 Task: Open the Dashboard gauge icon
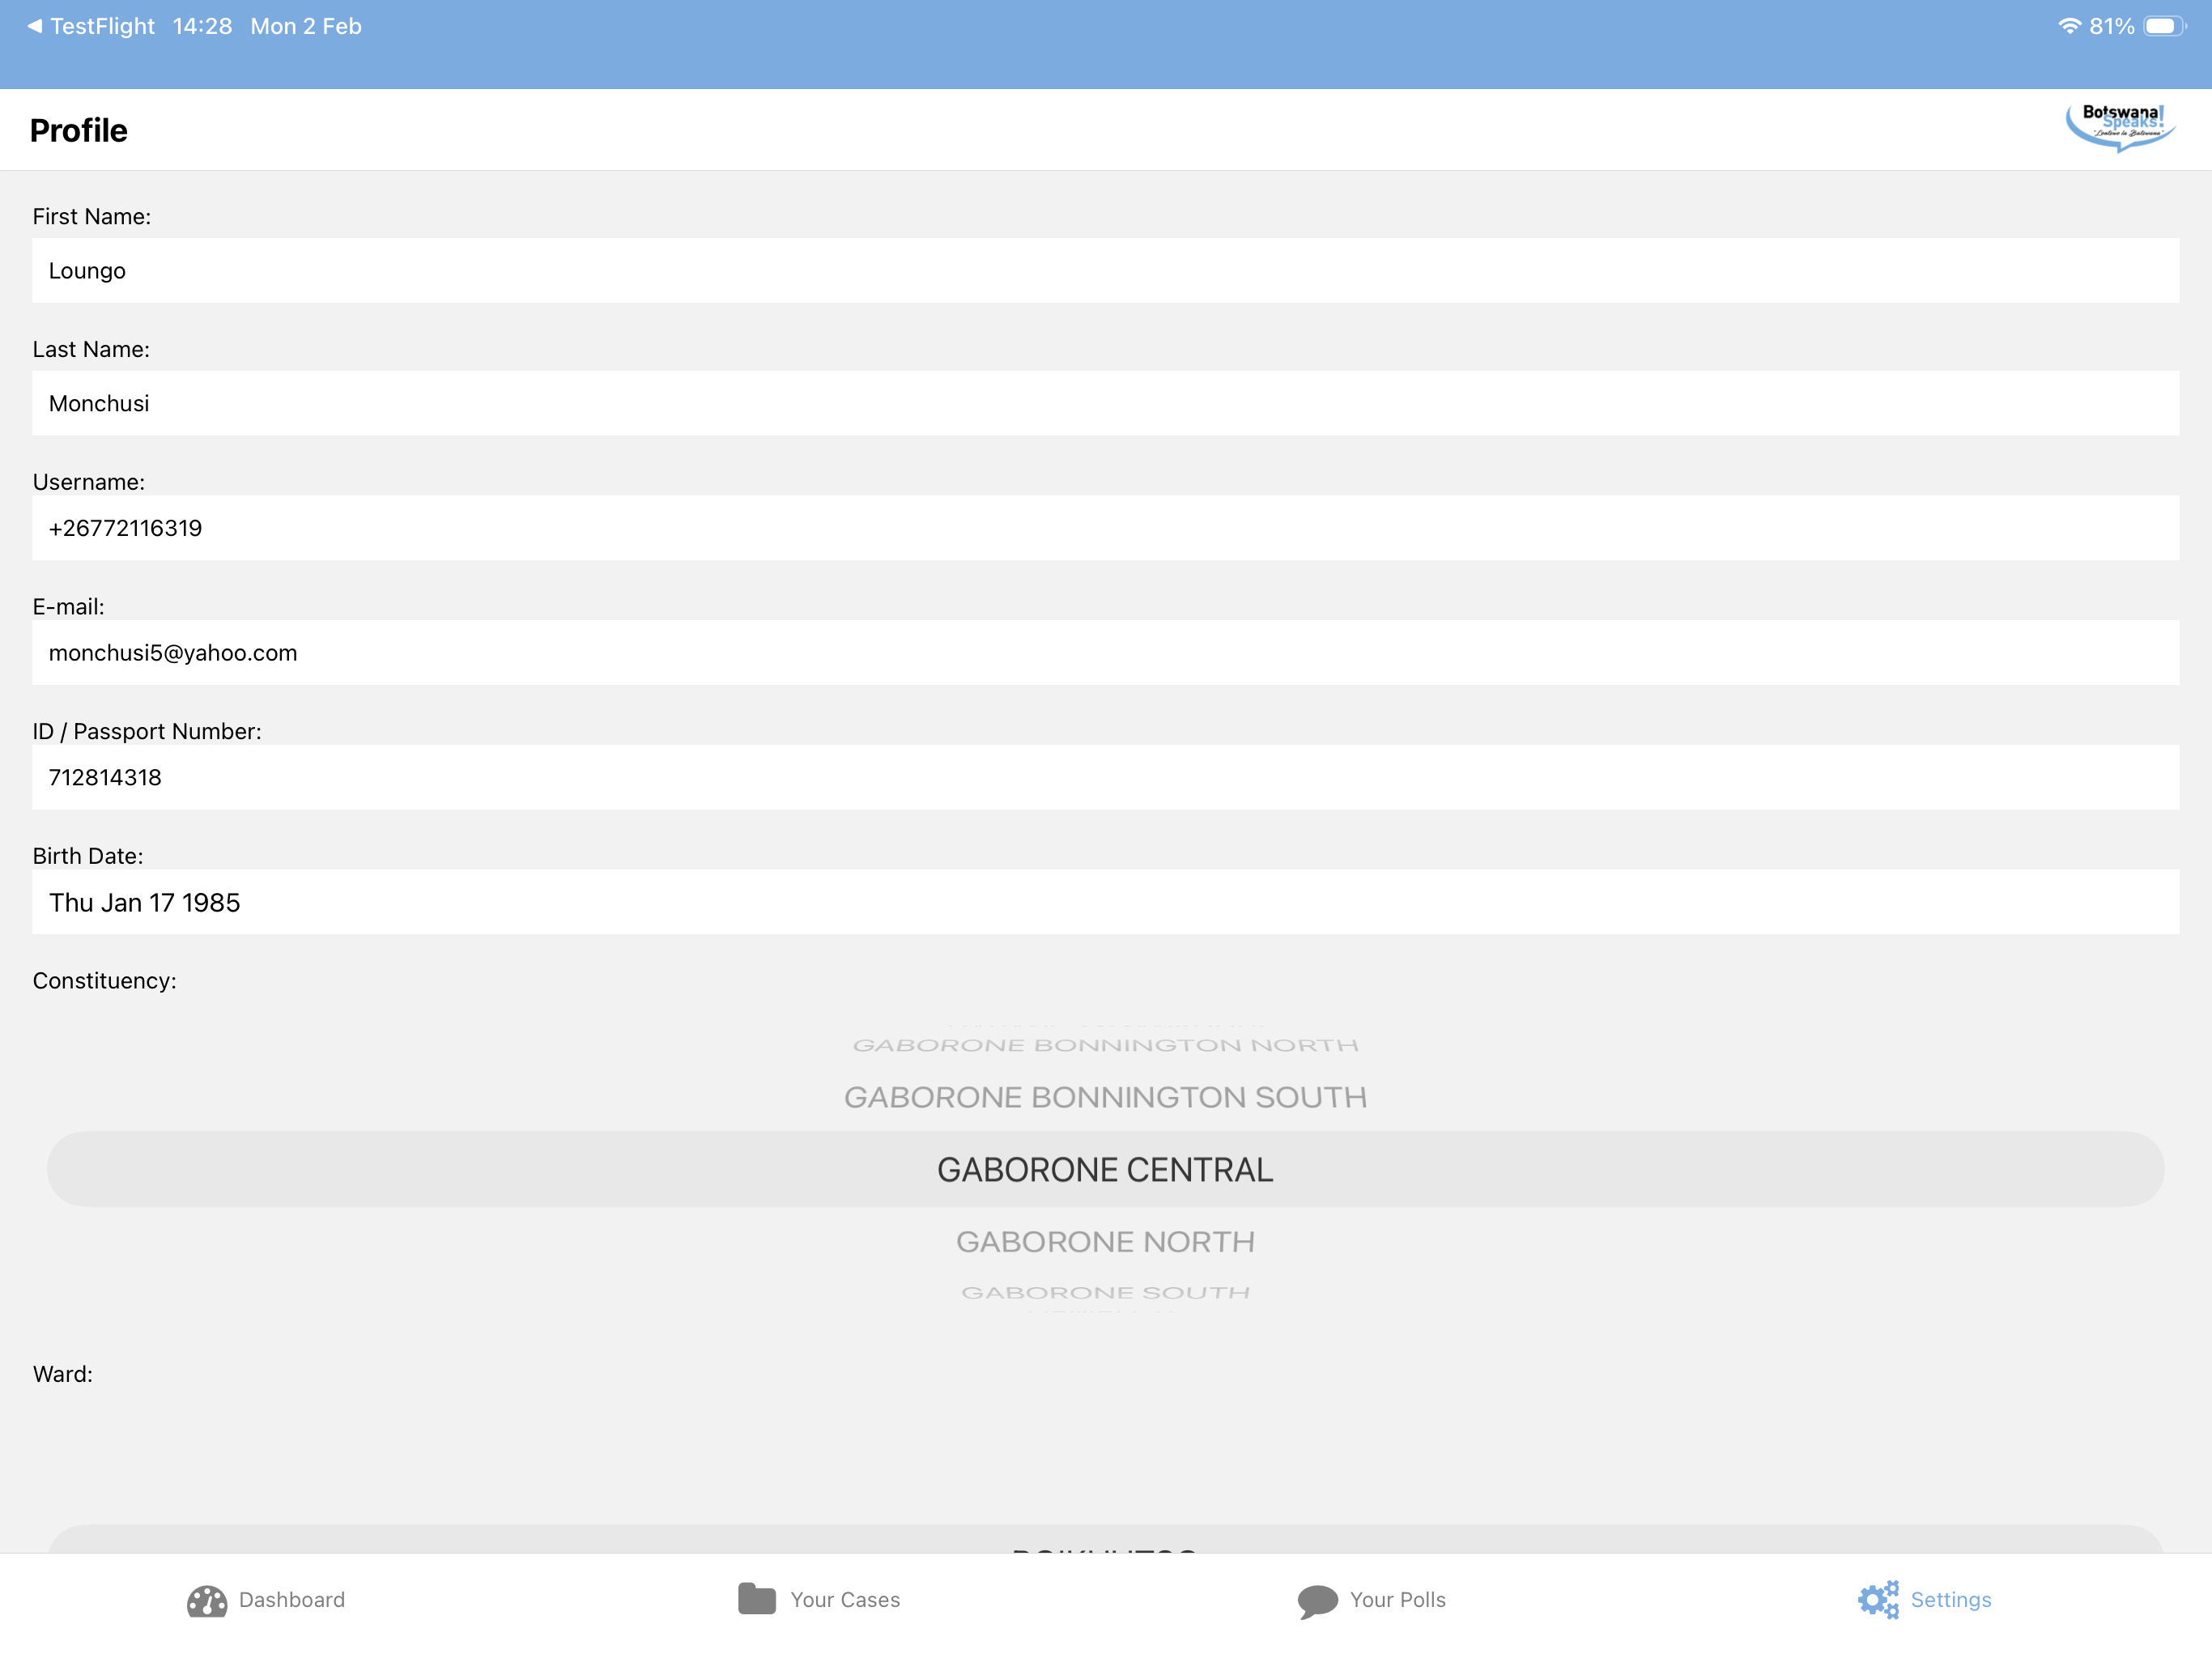207,1600
